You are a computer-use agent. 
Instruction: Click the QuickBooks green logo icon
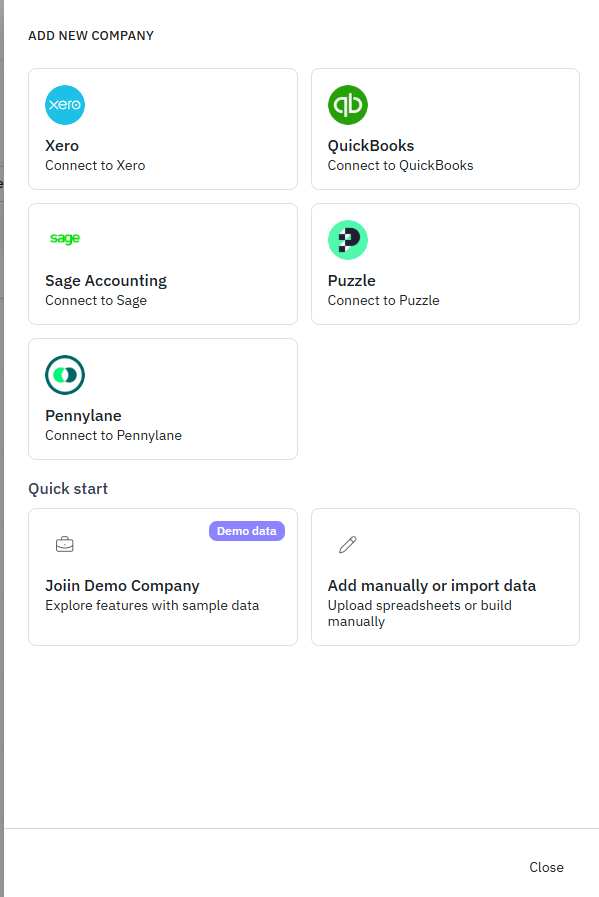347,105
